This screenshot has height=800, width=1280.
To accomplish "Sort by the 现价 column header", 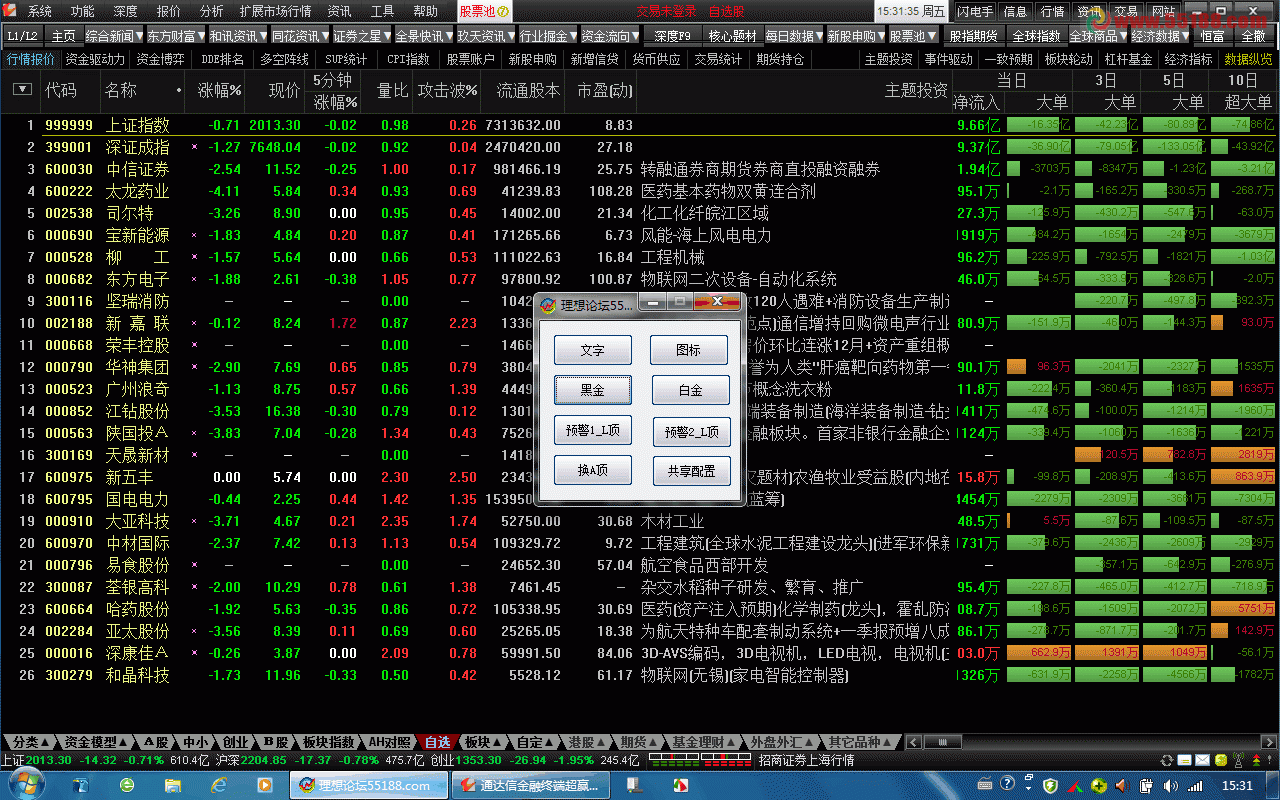I will [x=284, y=90].
